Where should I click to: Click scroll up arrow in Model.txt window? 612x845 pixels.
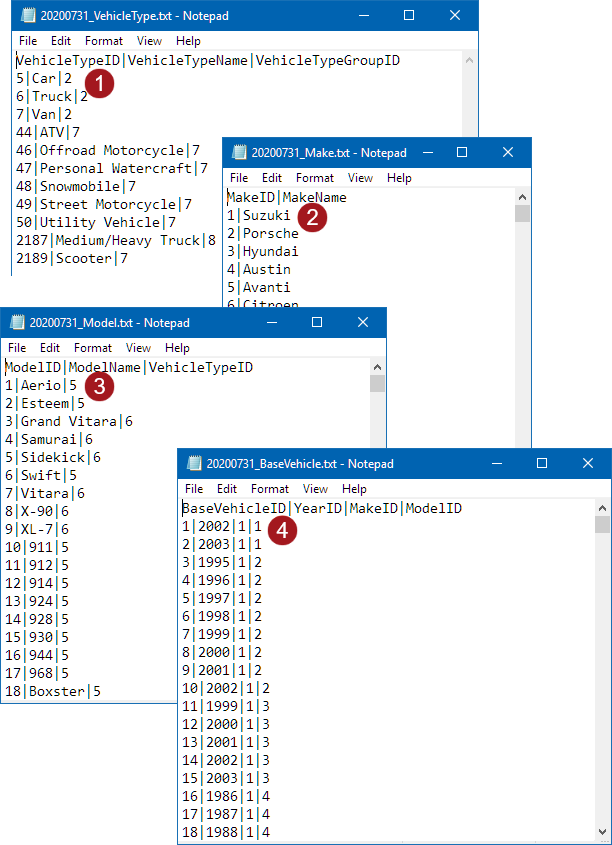coord(377,368)
